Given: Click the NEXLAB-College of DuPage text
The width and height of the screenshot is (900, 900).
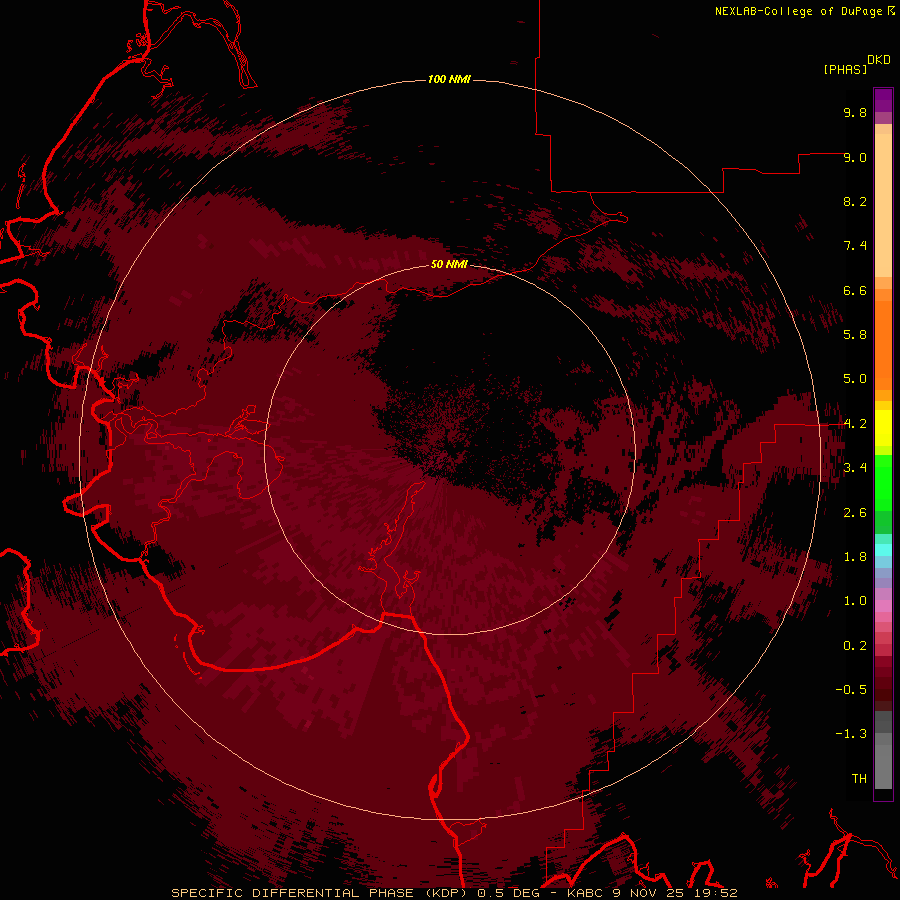Looking at the screenshot, I should 800,11.
